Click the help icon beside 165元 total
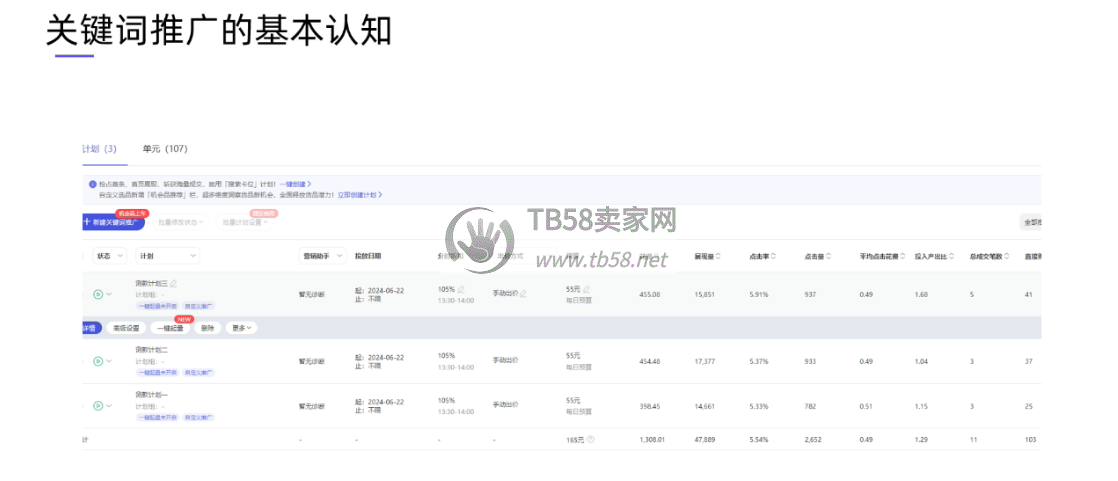Image resolution: width=1118 pixels, height=481 pixels. click(591, 439)
